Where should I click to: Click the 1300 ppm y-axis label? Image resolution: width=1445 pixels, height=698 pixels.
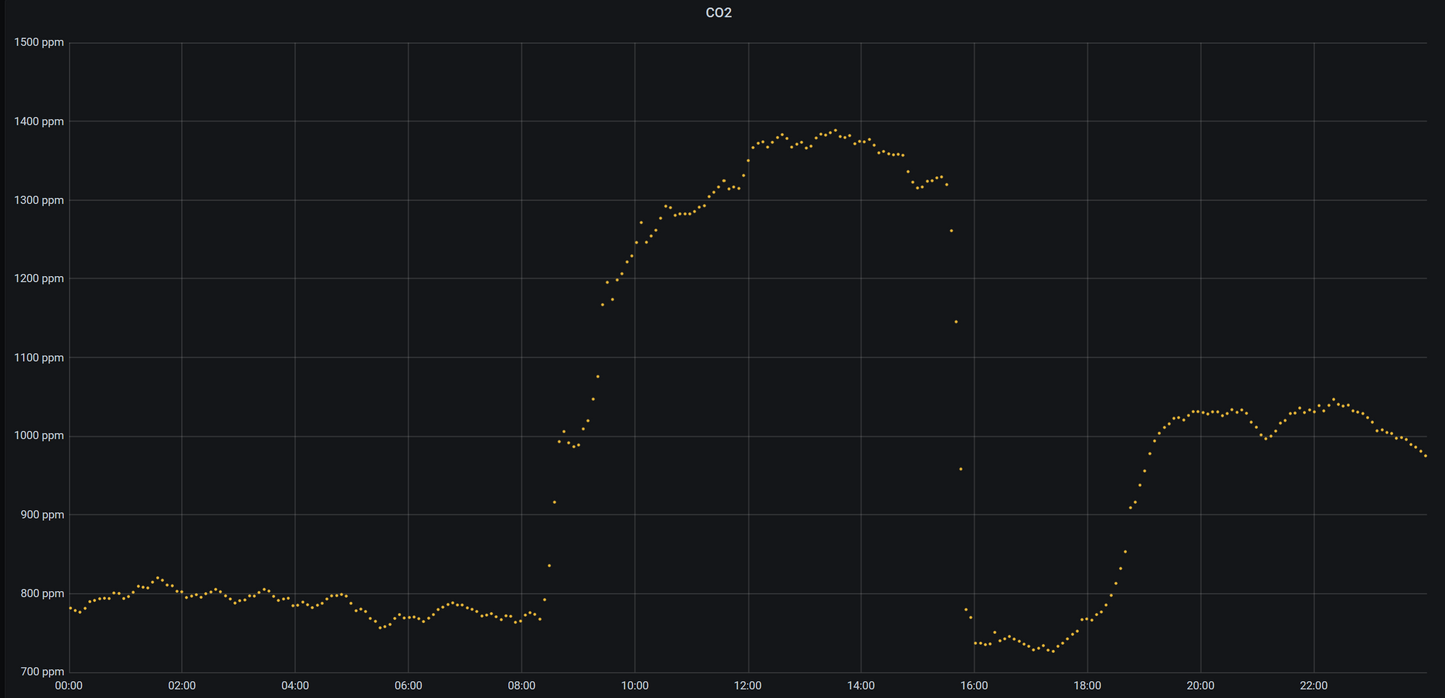pos(39,200)
